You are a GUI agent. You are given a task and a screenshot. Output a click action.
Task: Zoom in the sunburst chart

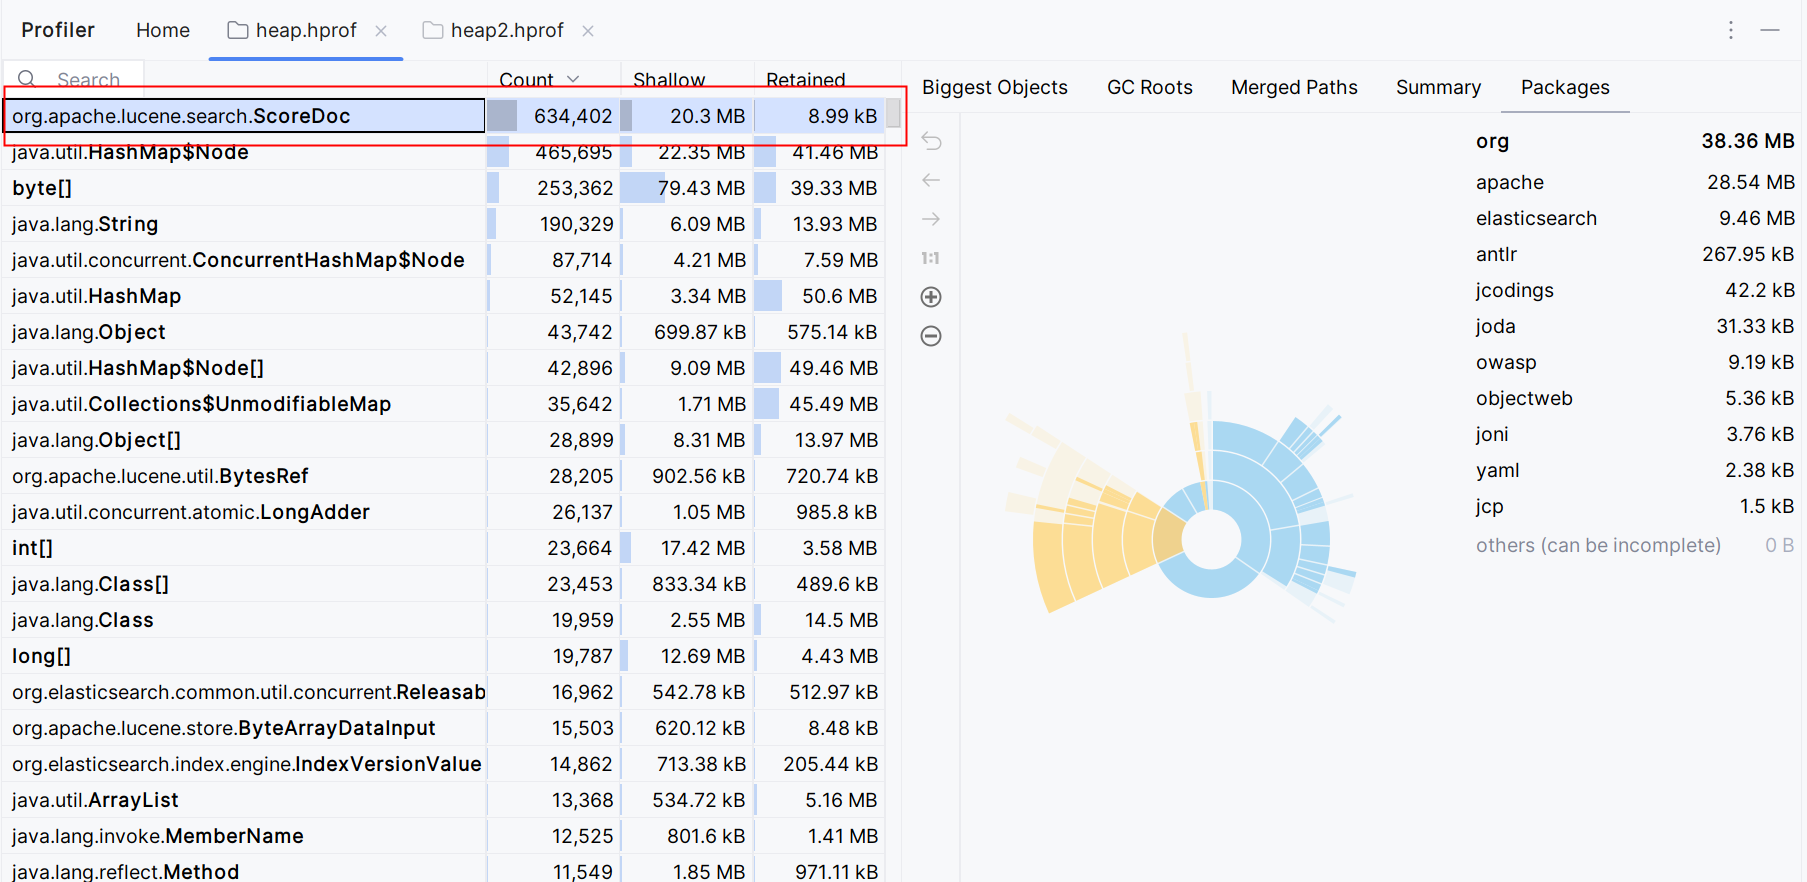pyautogui.click(x=931, y=297)
